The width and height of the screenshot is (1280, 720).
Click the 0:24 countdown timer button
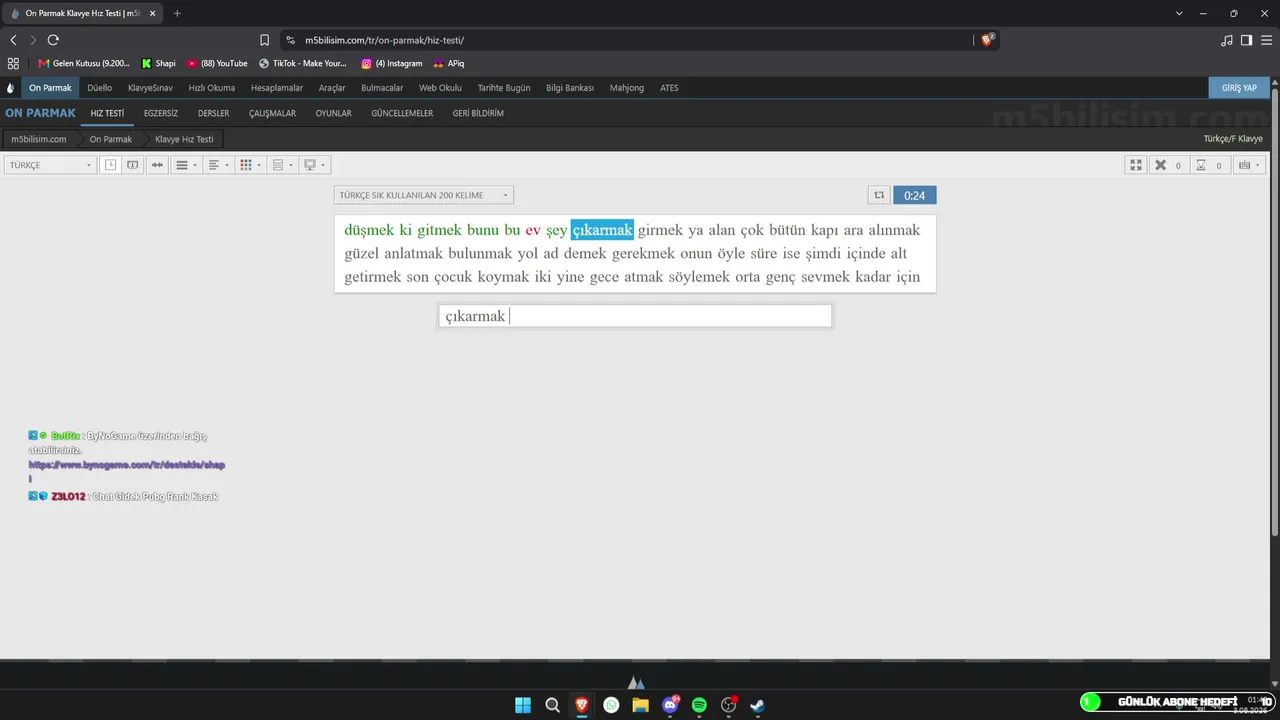pyautogui.click(x=914, y=196)
